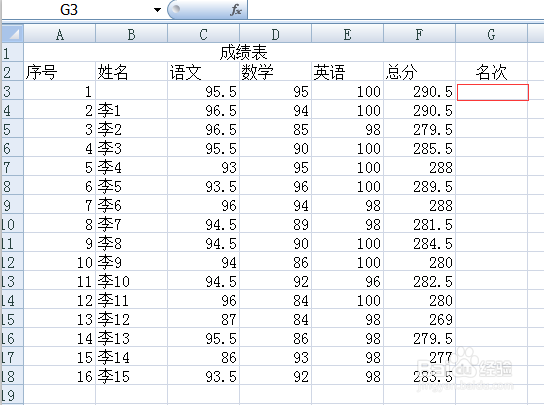Select row 19 header
544x405 pixels.
point(12,395)
